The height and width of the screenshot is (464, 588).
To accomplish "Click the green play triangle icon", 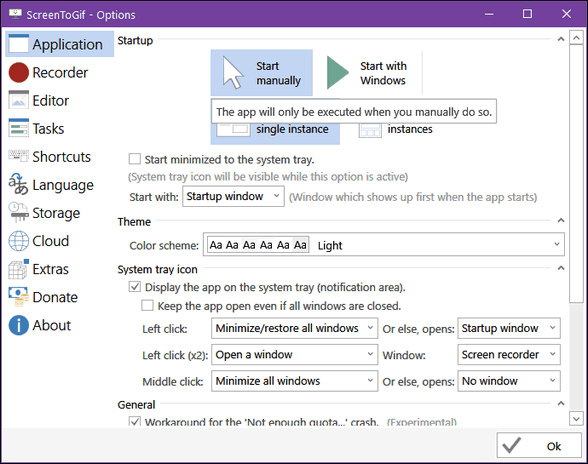I will coord(337,72).
